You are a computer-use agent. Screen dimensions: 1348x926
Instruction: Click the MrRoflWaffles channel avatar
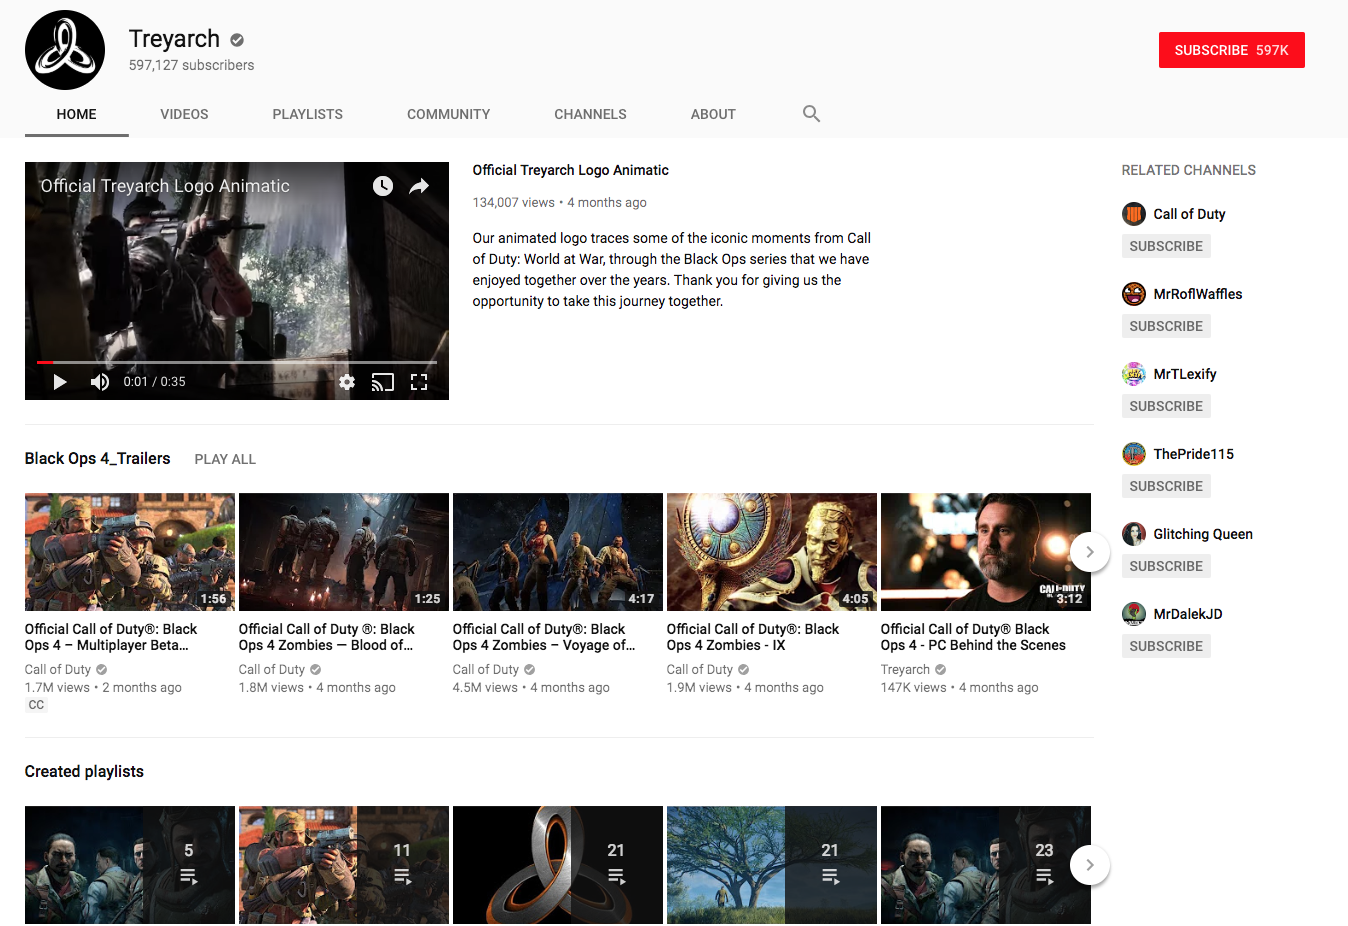click(1134, 294)
